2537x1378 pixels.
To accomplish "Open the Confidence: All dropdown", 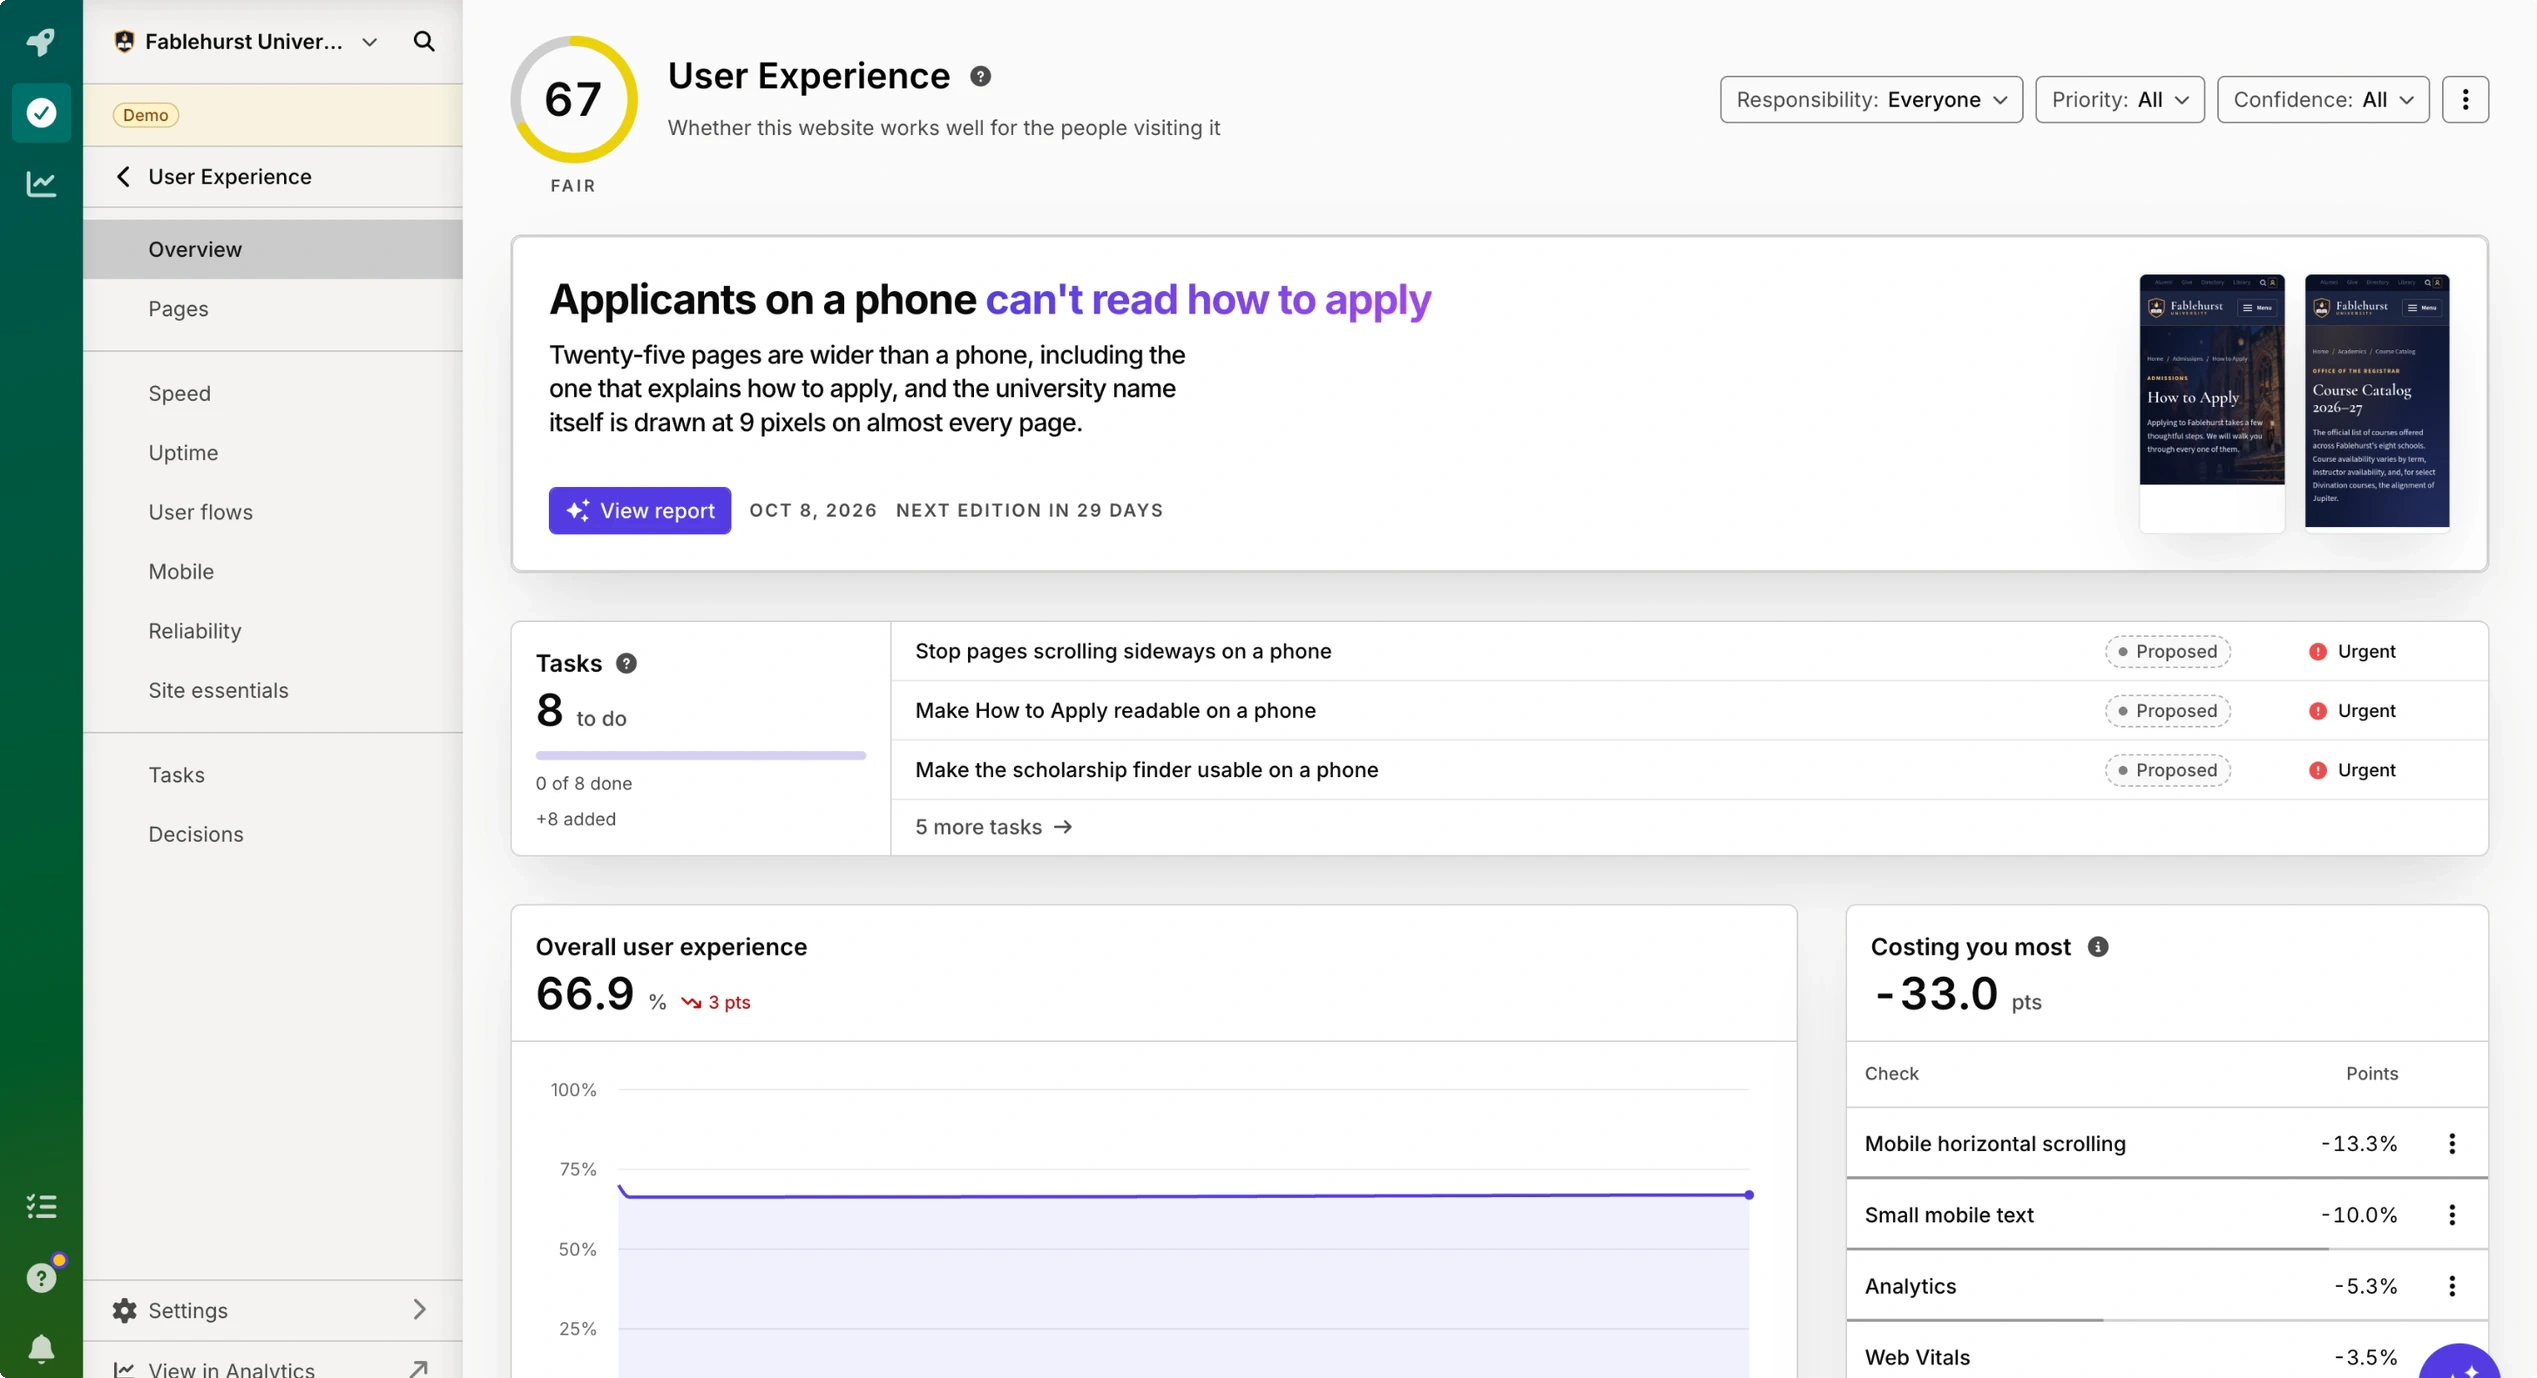I will pyautogui.click(x=2322, y=99).
